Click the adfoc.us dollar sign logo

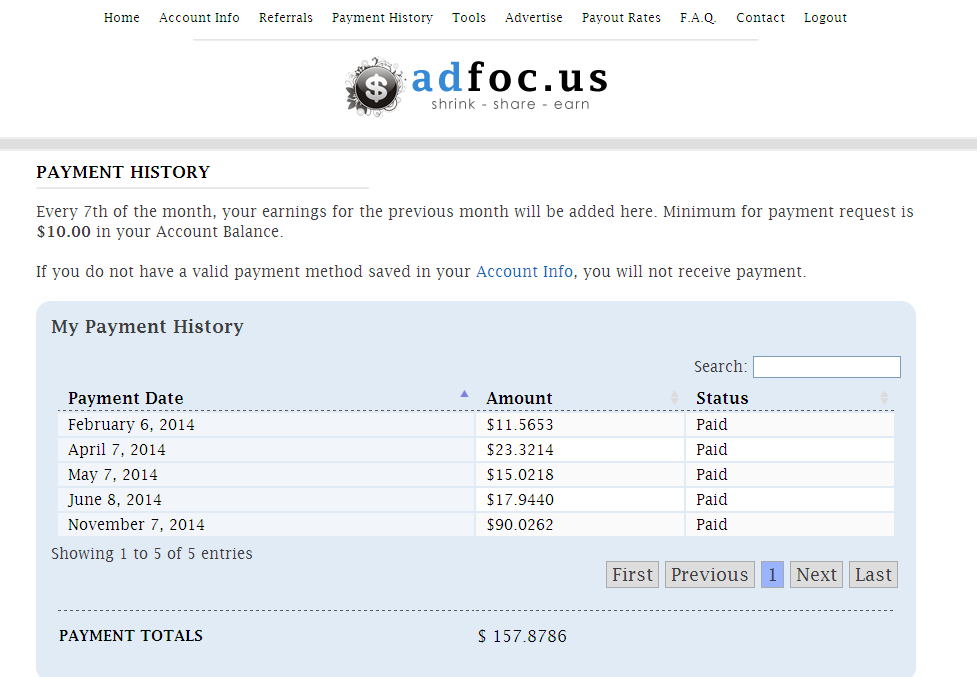[x=375, y=87]
